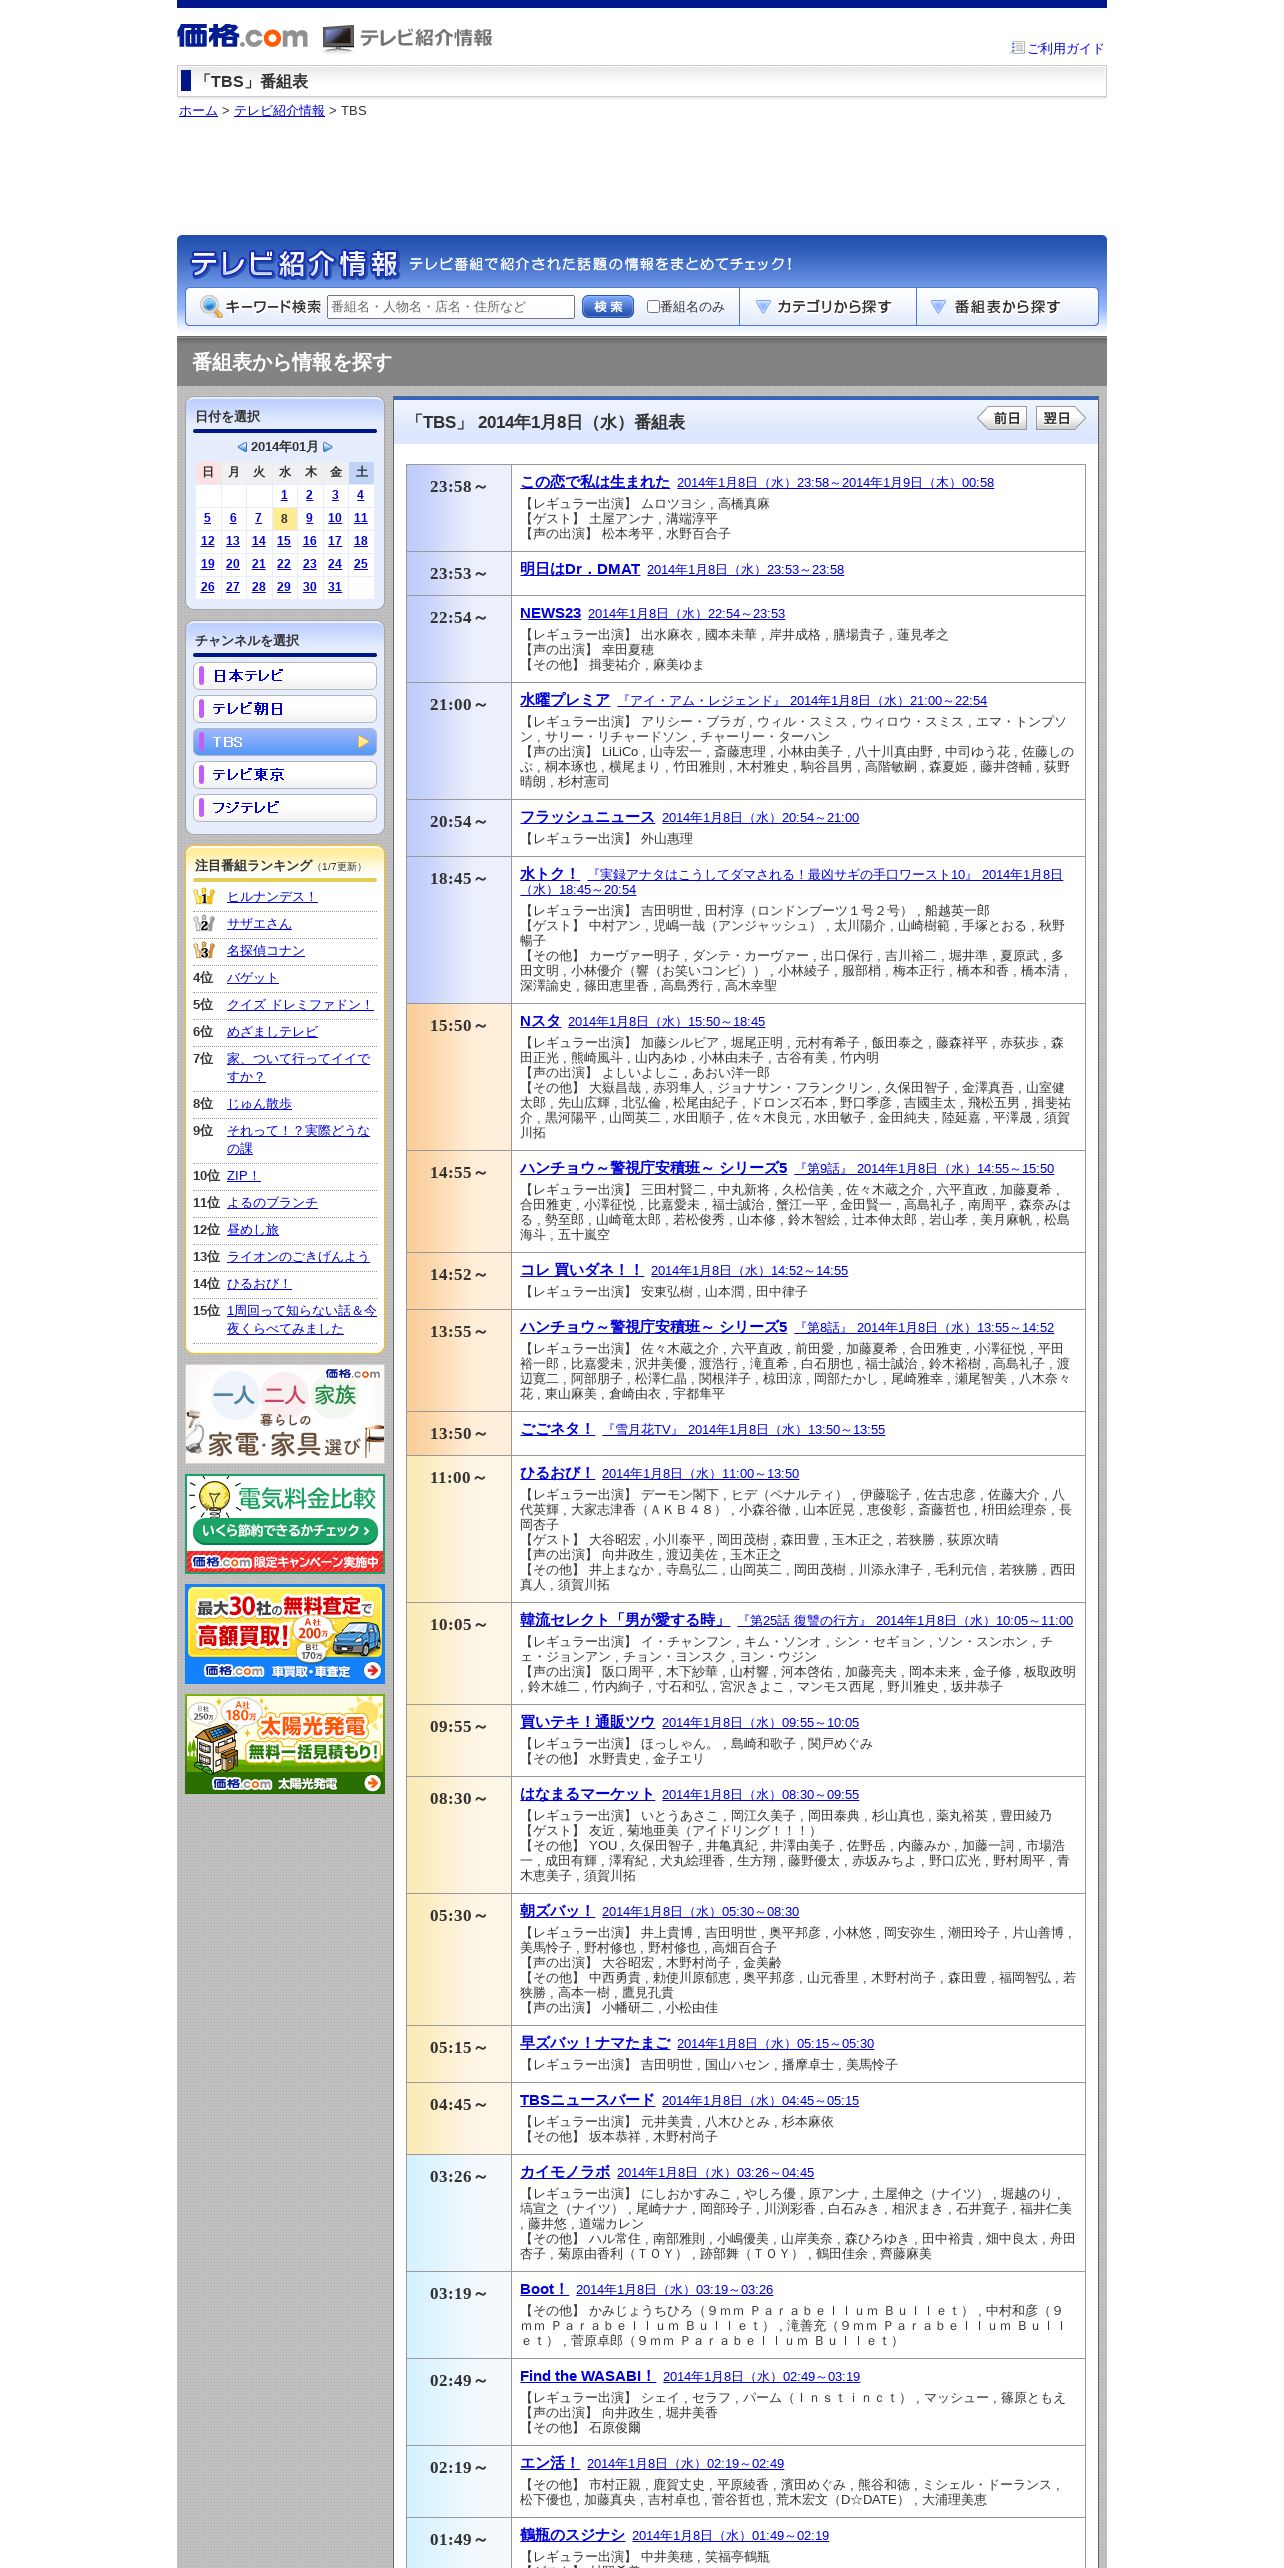This screenshot has height=2568, width=1284.
Task: Select the 日本テレビ channel
Action: [285, 676]
